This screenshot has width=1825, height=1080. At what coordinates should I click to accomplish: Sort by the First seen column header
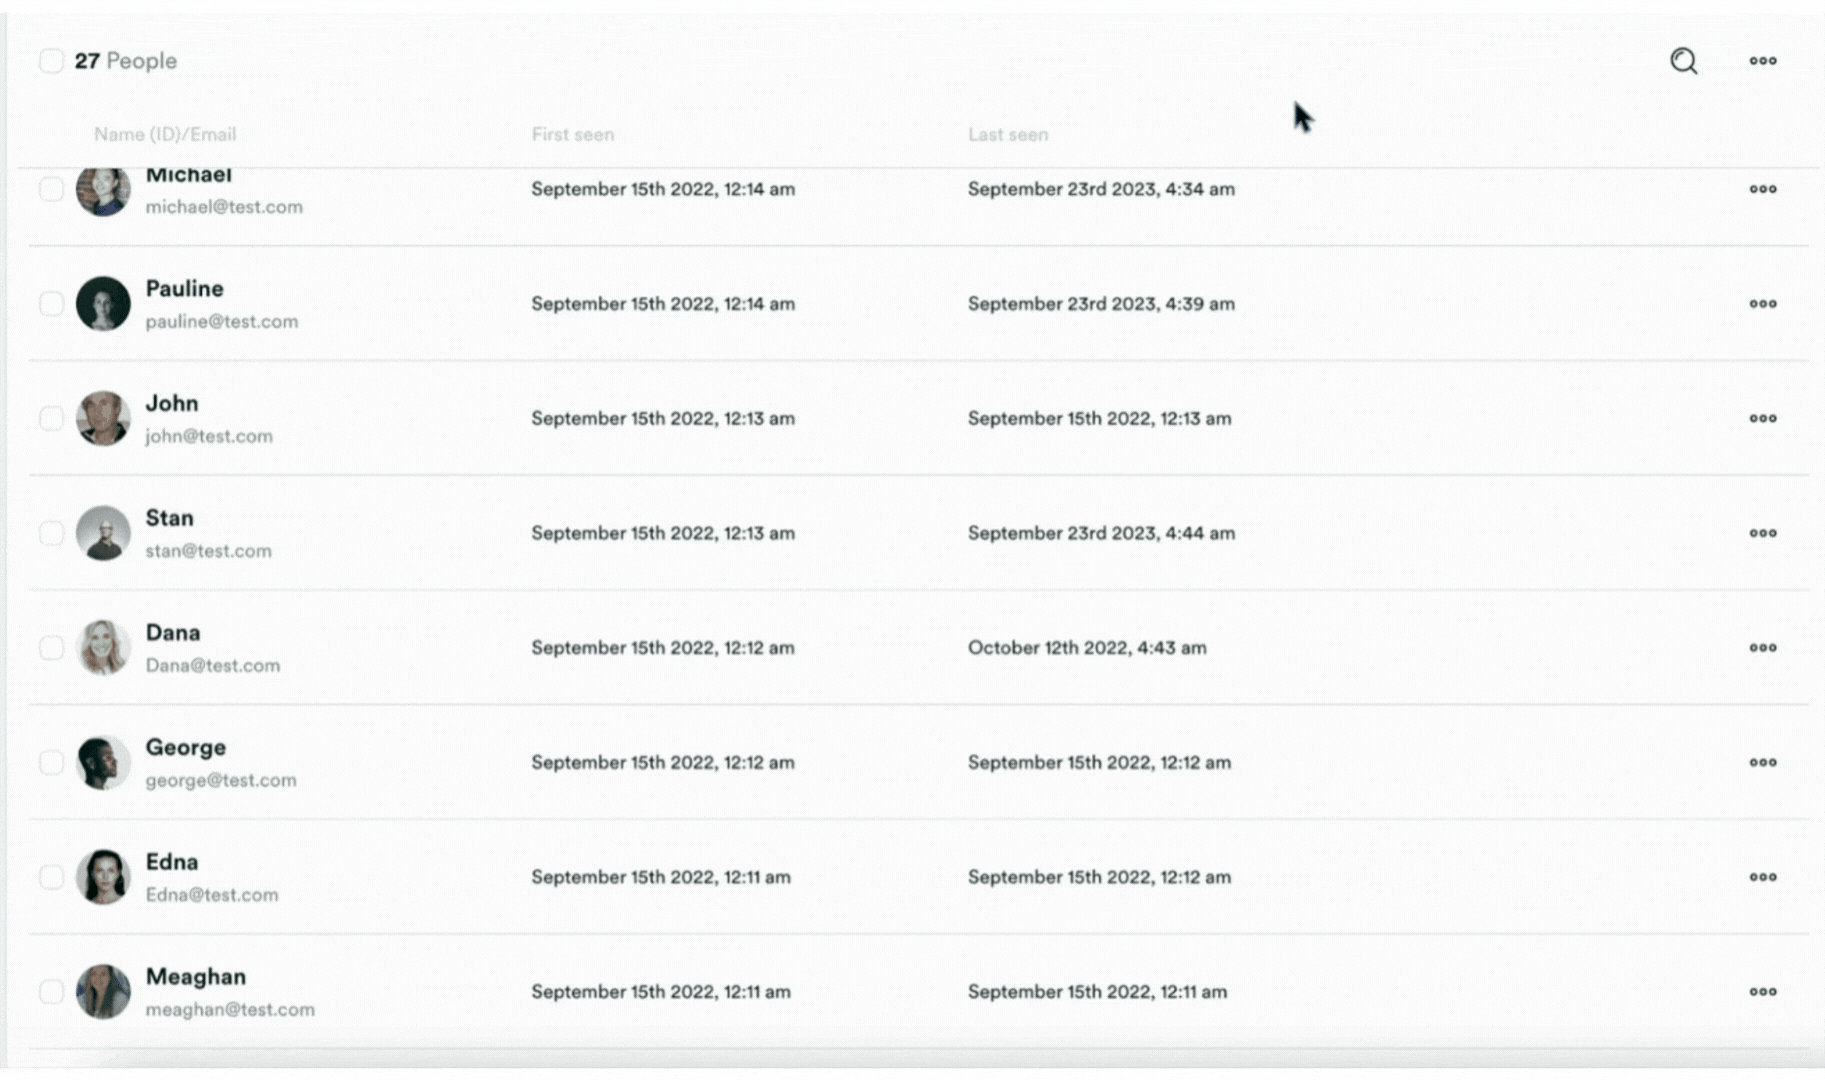click(572, 134)
